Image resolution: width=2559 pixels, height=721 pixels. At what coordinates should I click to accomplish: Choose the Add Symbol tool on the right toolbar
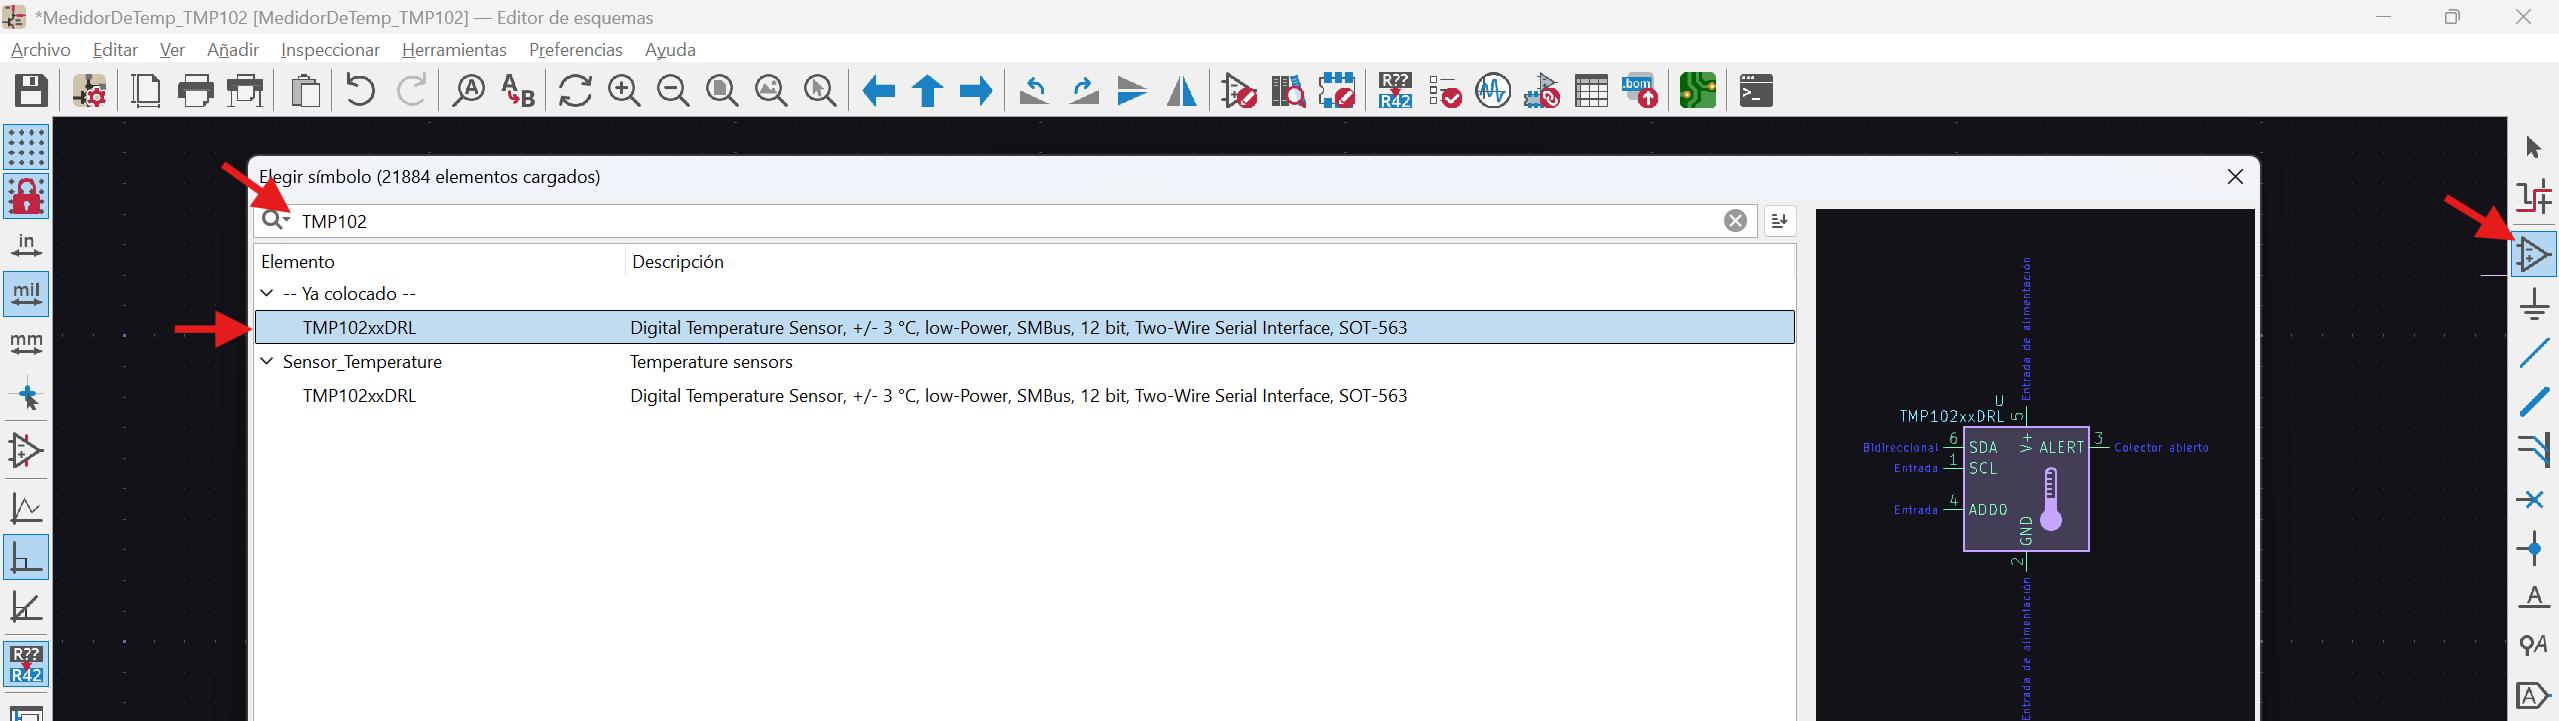point(2533,254)
